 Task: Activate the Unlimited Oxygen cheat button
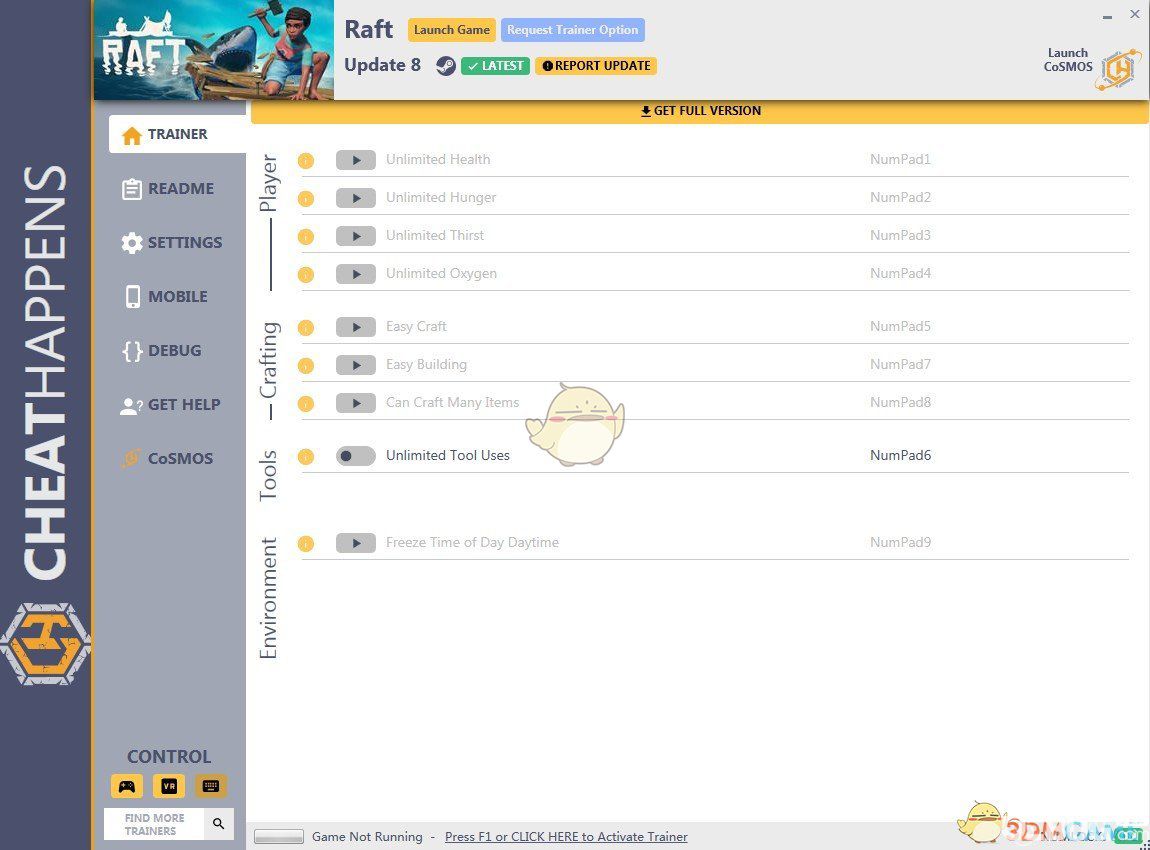(356, 274)
